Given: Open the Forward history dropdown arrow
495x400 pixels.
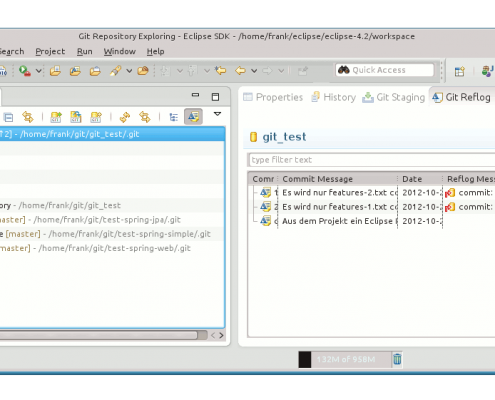Looking at the screenshot, I should [x=281, y=71].
